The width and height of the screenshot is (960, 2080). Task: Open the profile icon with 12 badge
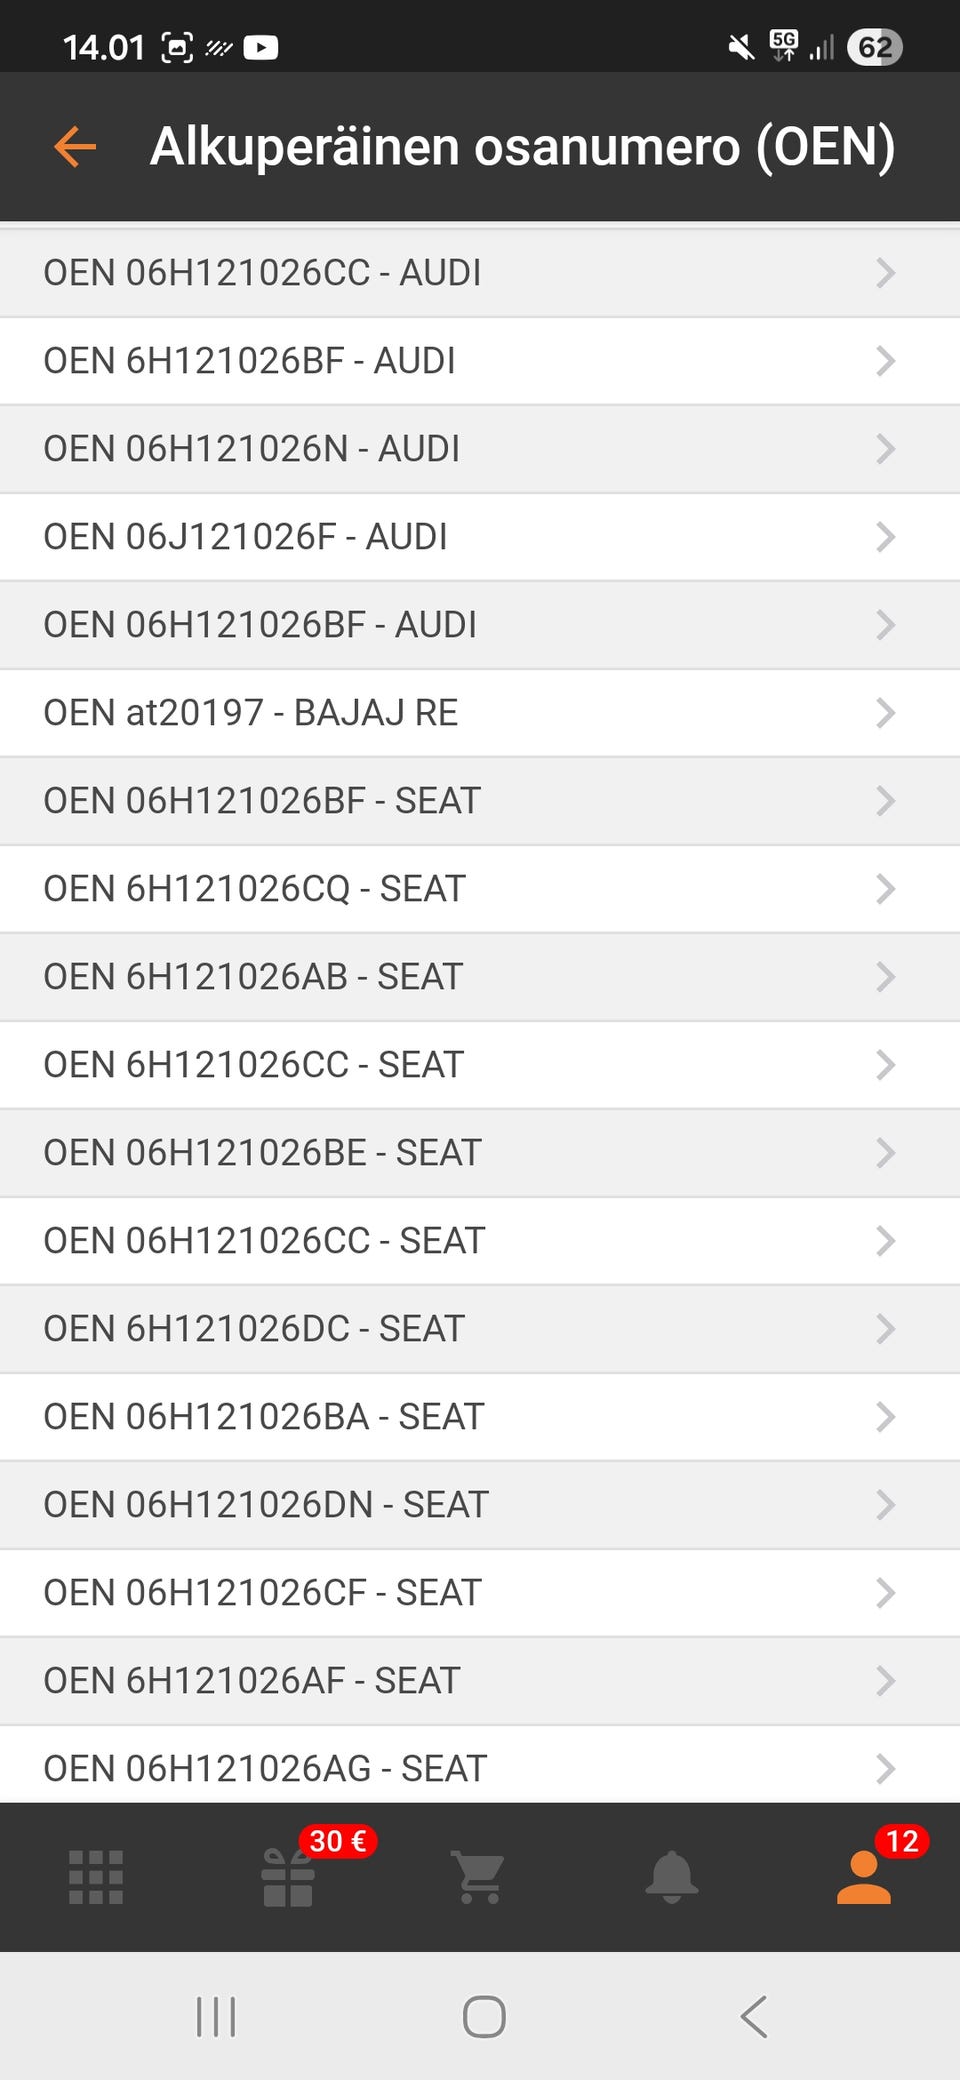click(x=863, y=1877)
